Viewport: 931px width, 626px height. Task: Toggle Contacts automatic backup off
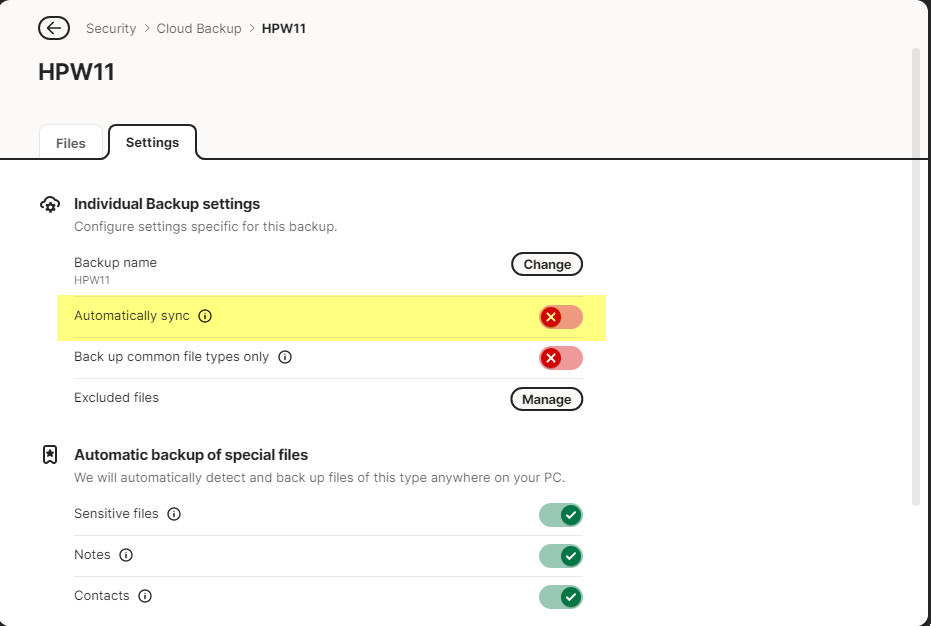click(x=560, y=597)
